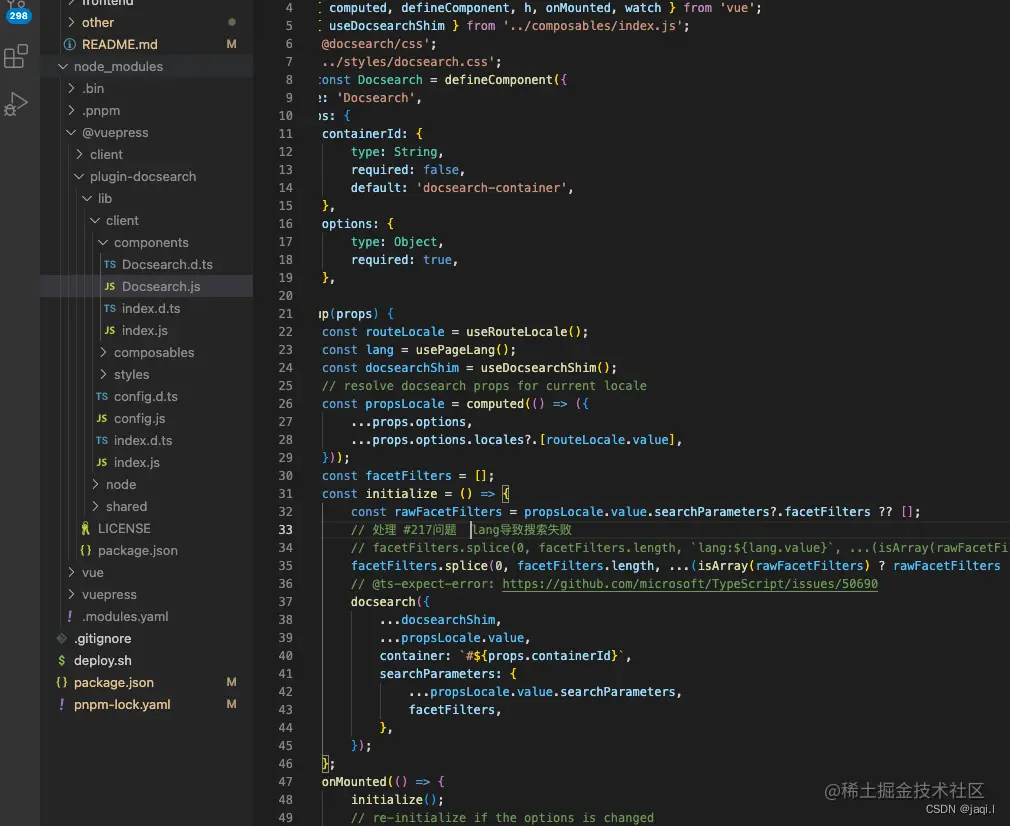This screenshot has height=826, width=1010.
Task: Click the .modules.yaml exclamation icon
Action: pyautogui.click(x=70, y=617)
